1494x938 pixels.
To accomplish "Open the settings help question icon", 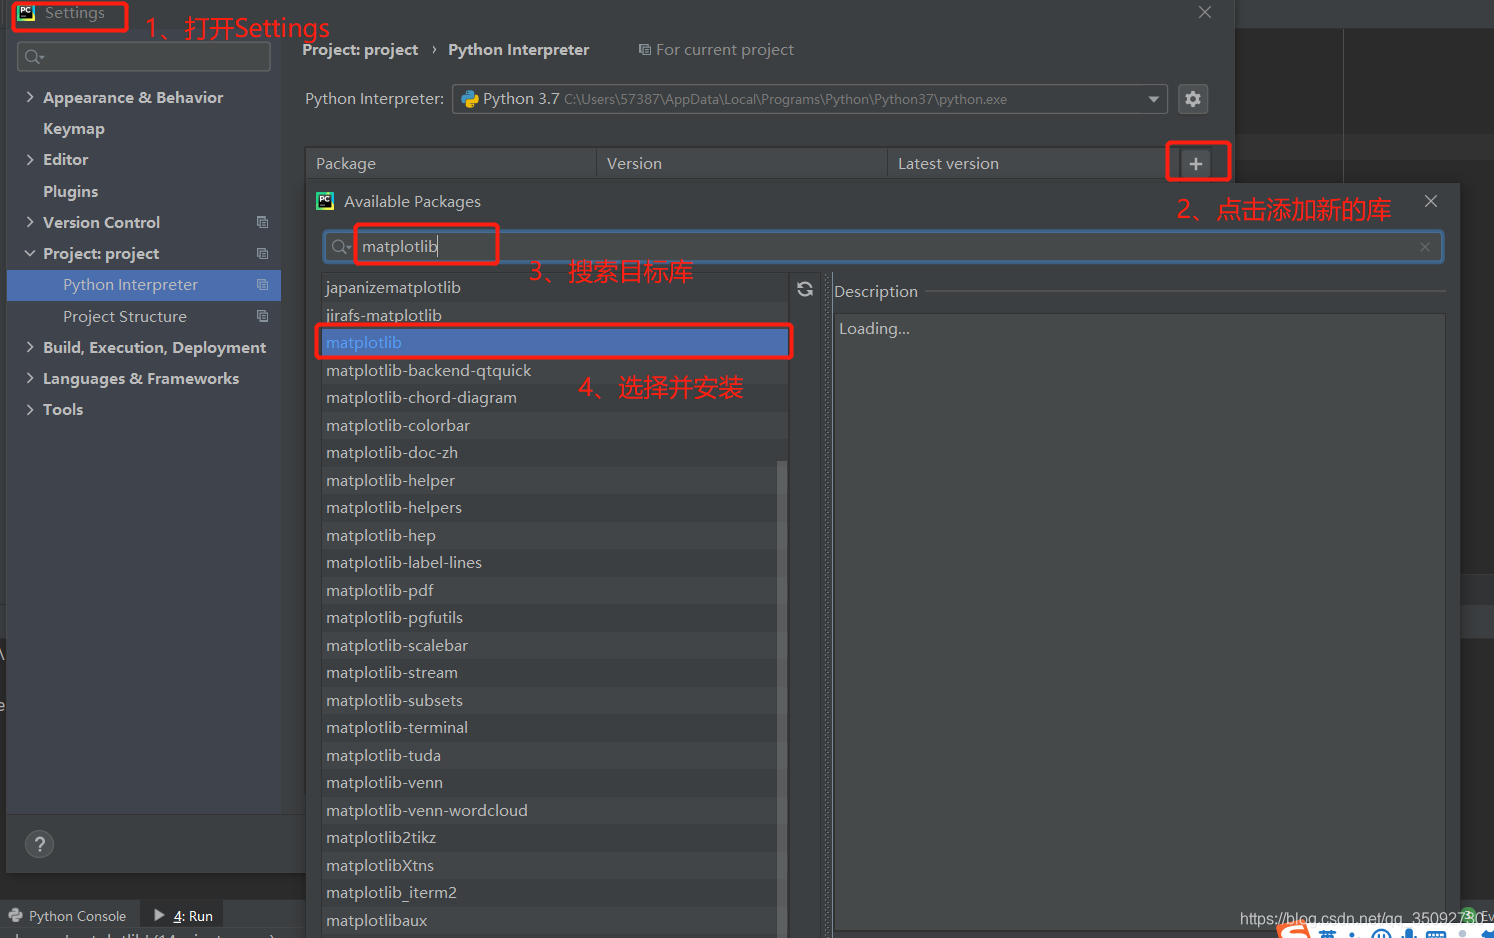I will tap(39, 844).
